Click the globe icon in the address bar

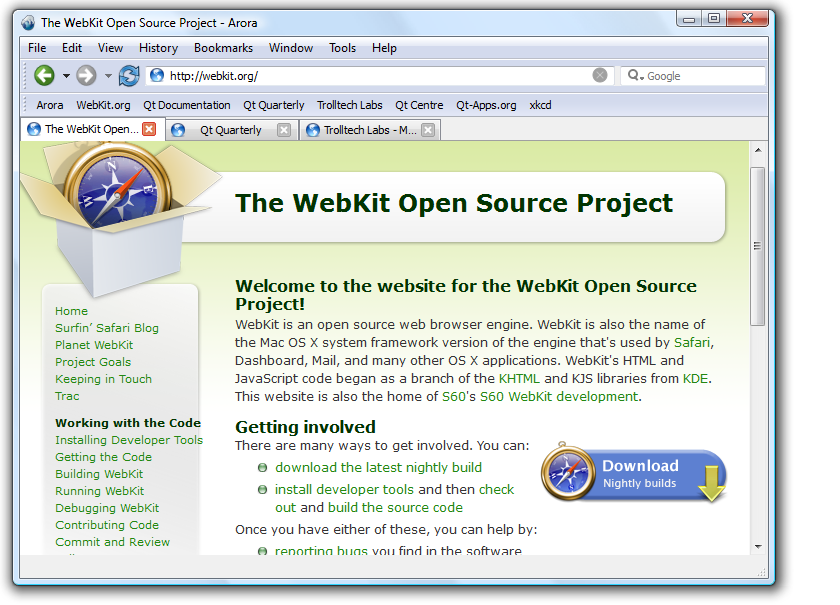tap(157, 76)
